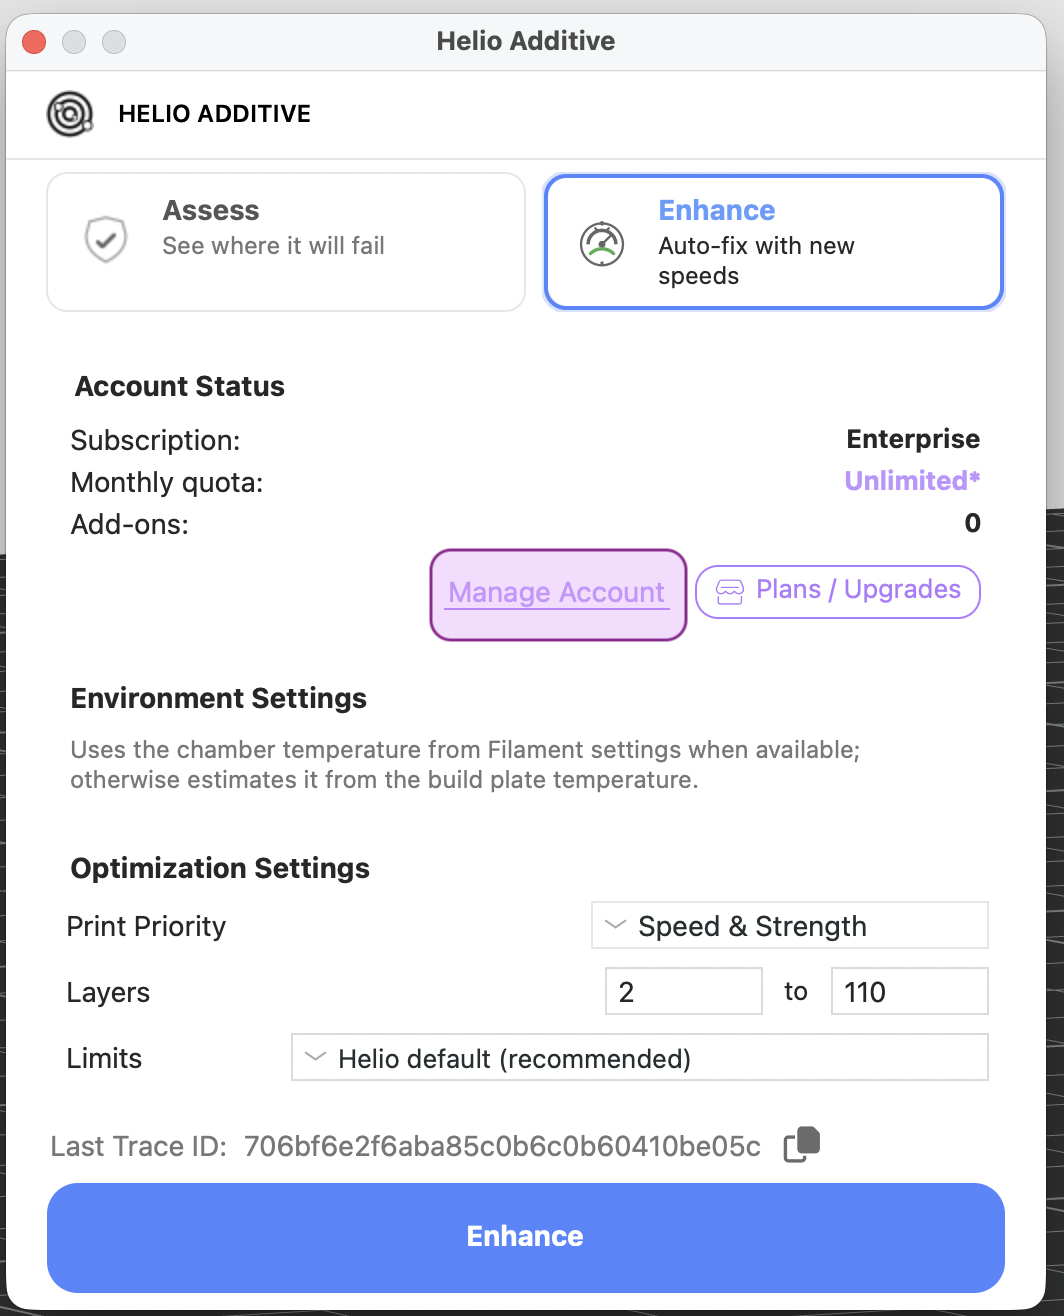Close the Helio Additive window

click(35, 42)
